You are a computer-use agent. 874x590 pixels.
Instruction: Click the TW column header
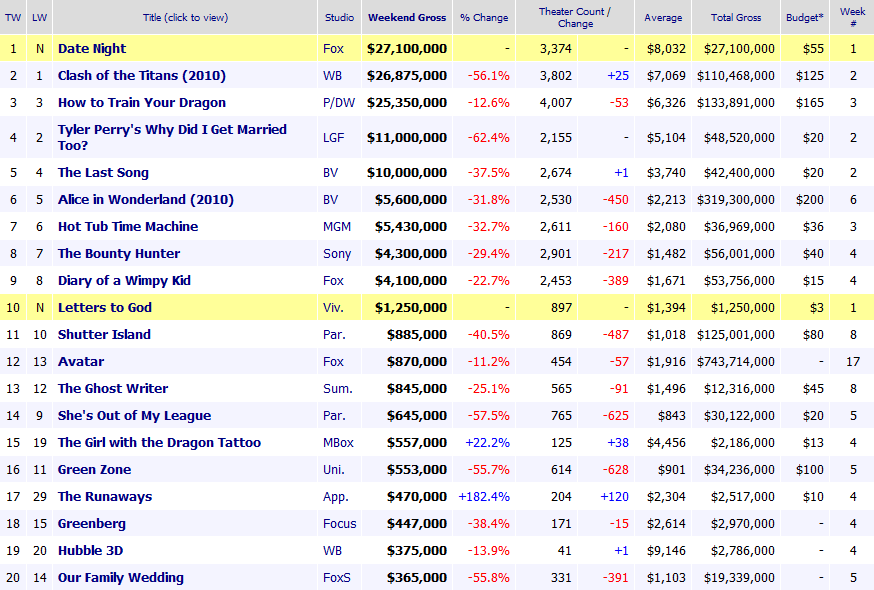[x=13, y=17]
